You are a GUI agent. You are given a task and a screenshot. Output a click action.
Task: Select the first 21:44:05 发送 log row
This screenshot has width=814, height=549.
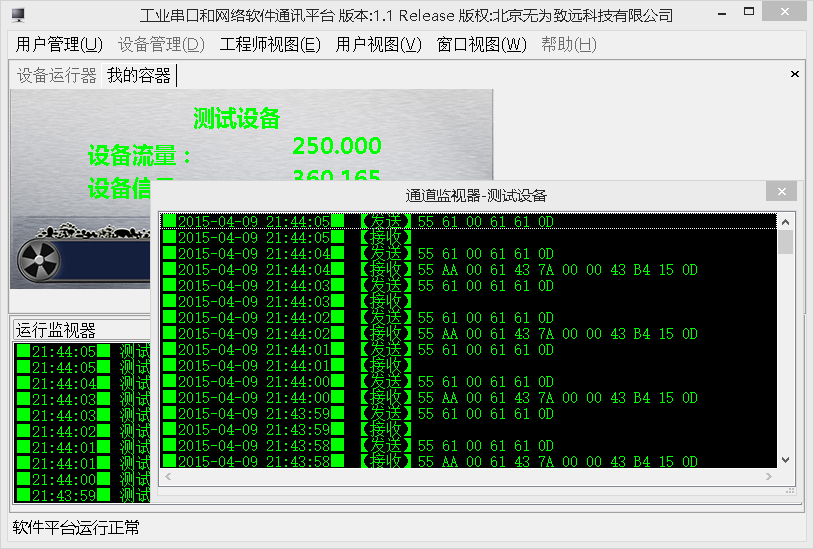coord(468,222)
